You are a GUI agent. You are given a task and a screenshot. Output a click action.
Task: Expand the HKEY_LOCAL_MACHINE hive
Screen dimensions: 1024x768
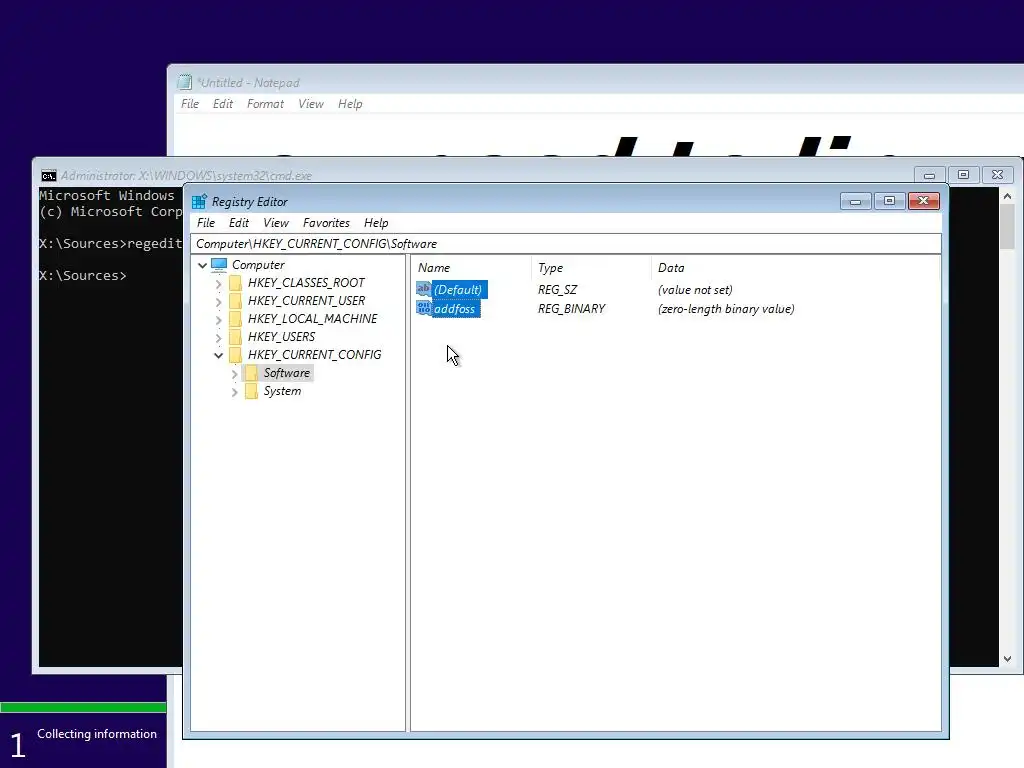point(219,319)
